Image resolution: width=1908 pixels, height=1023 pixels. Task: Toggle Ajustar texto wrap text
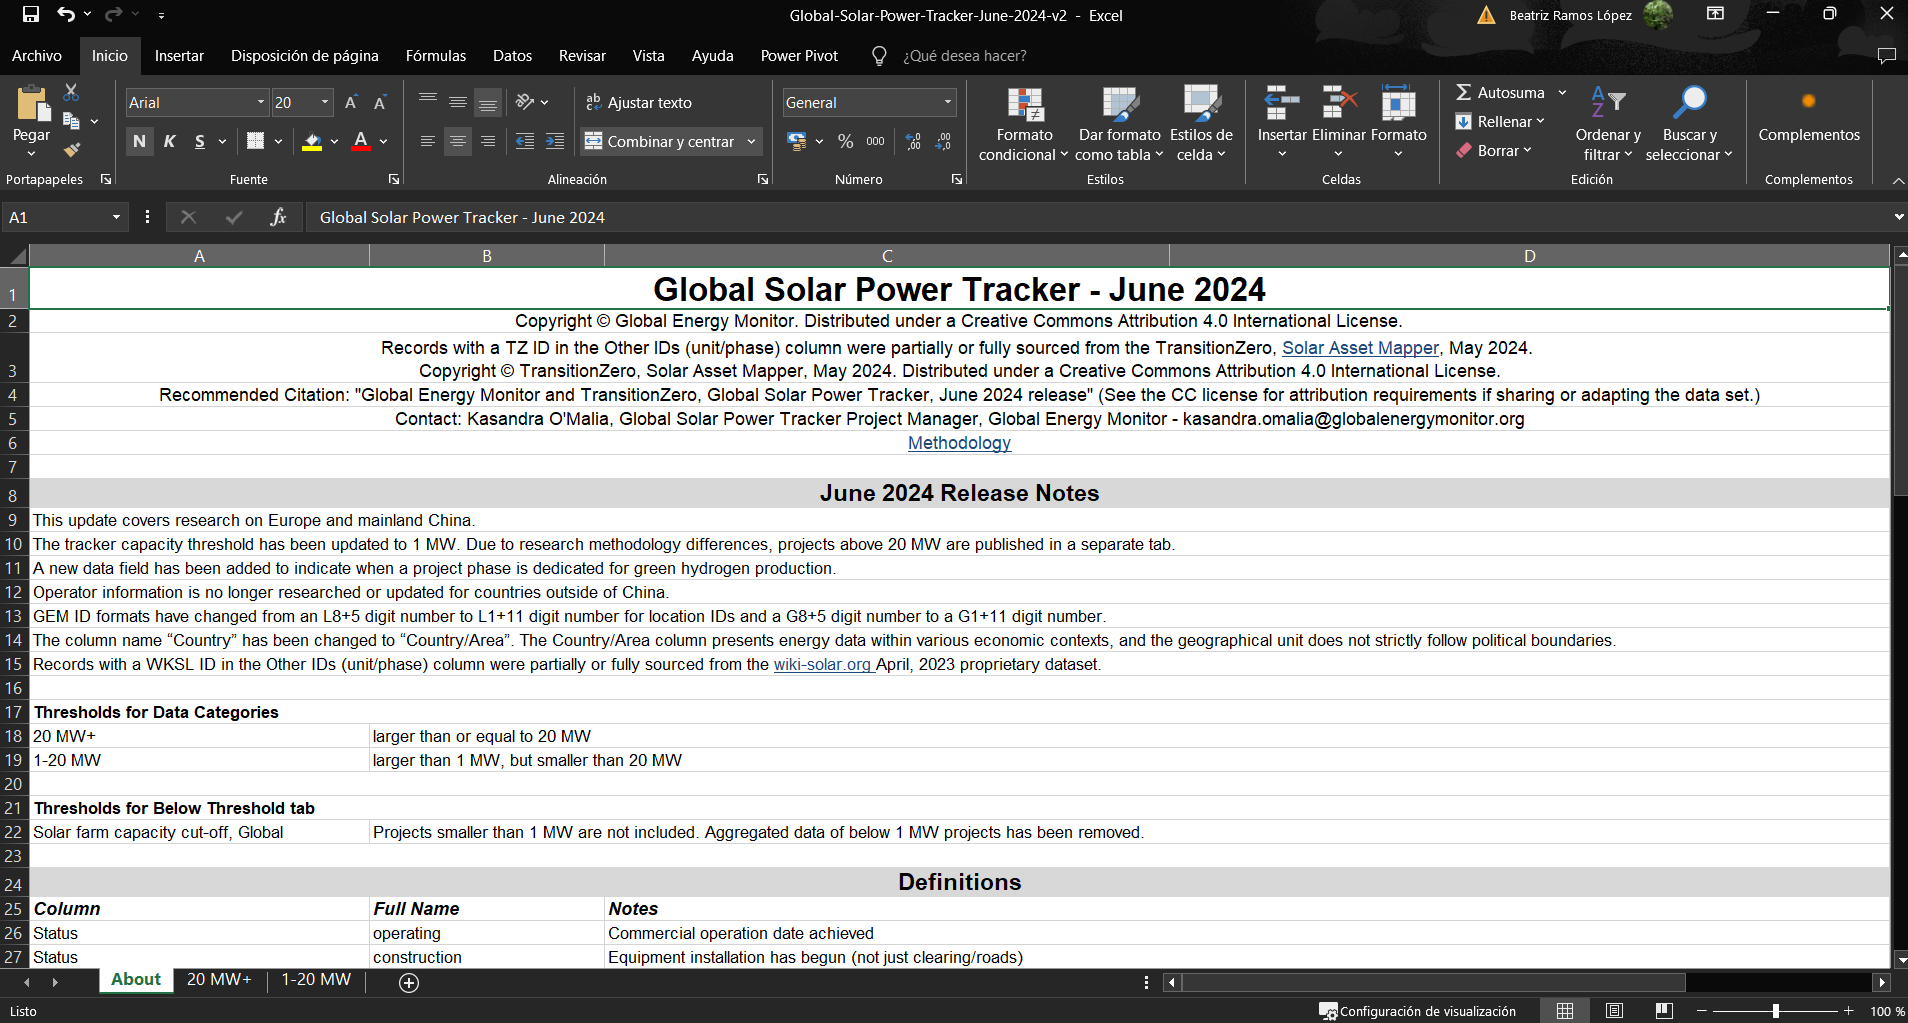pyautogui.click(x=639, y=102)
